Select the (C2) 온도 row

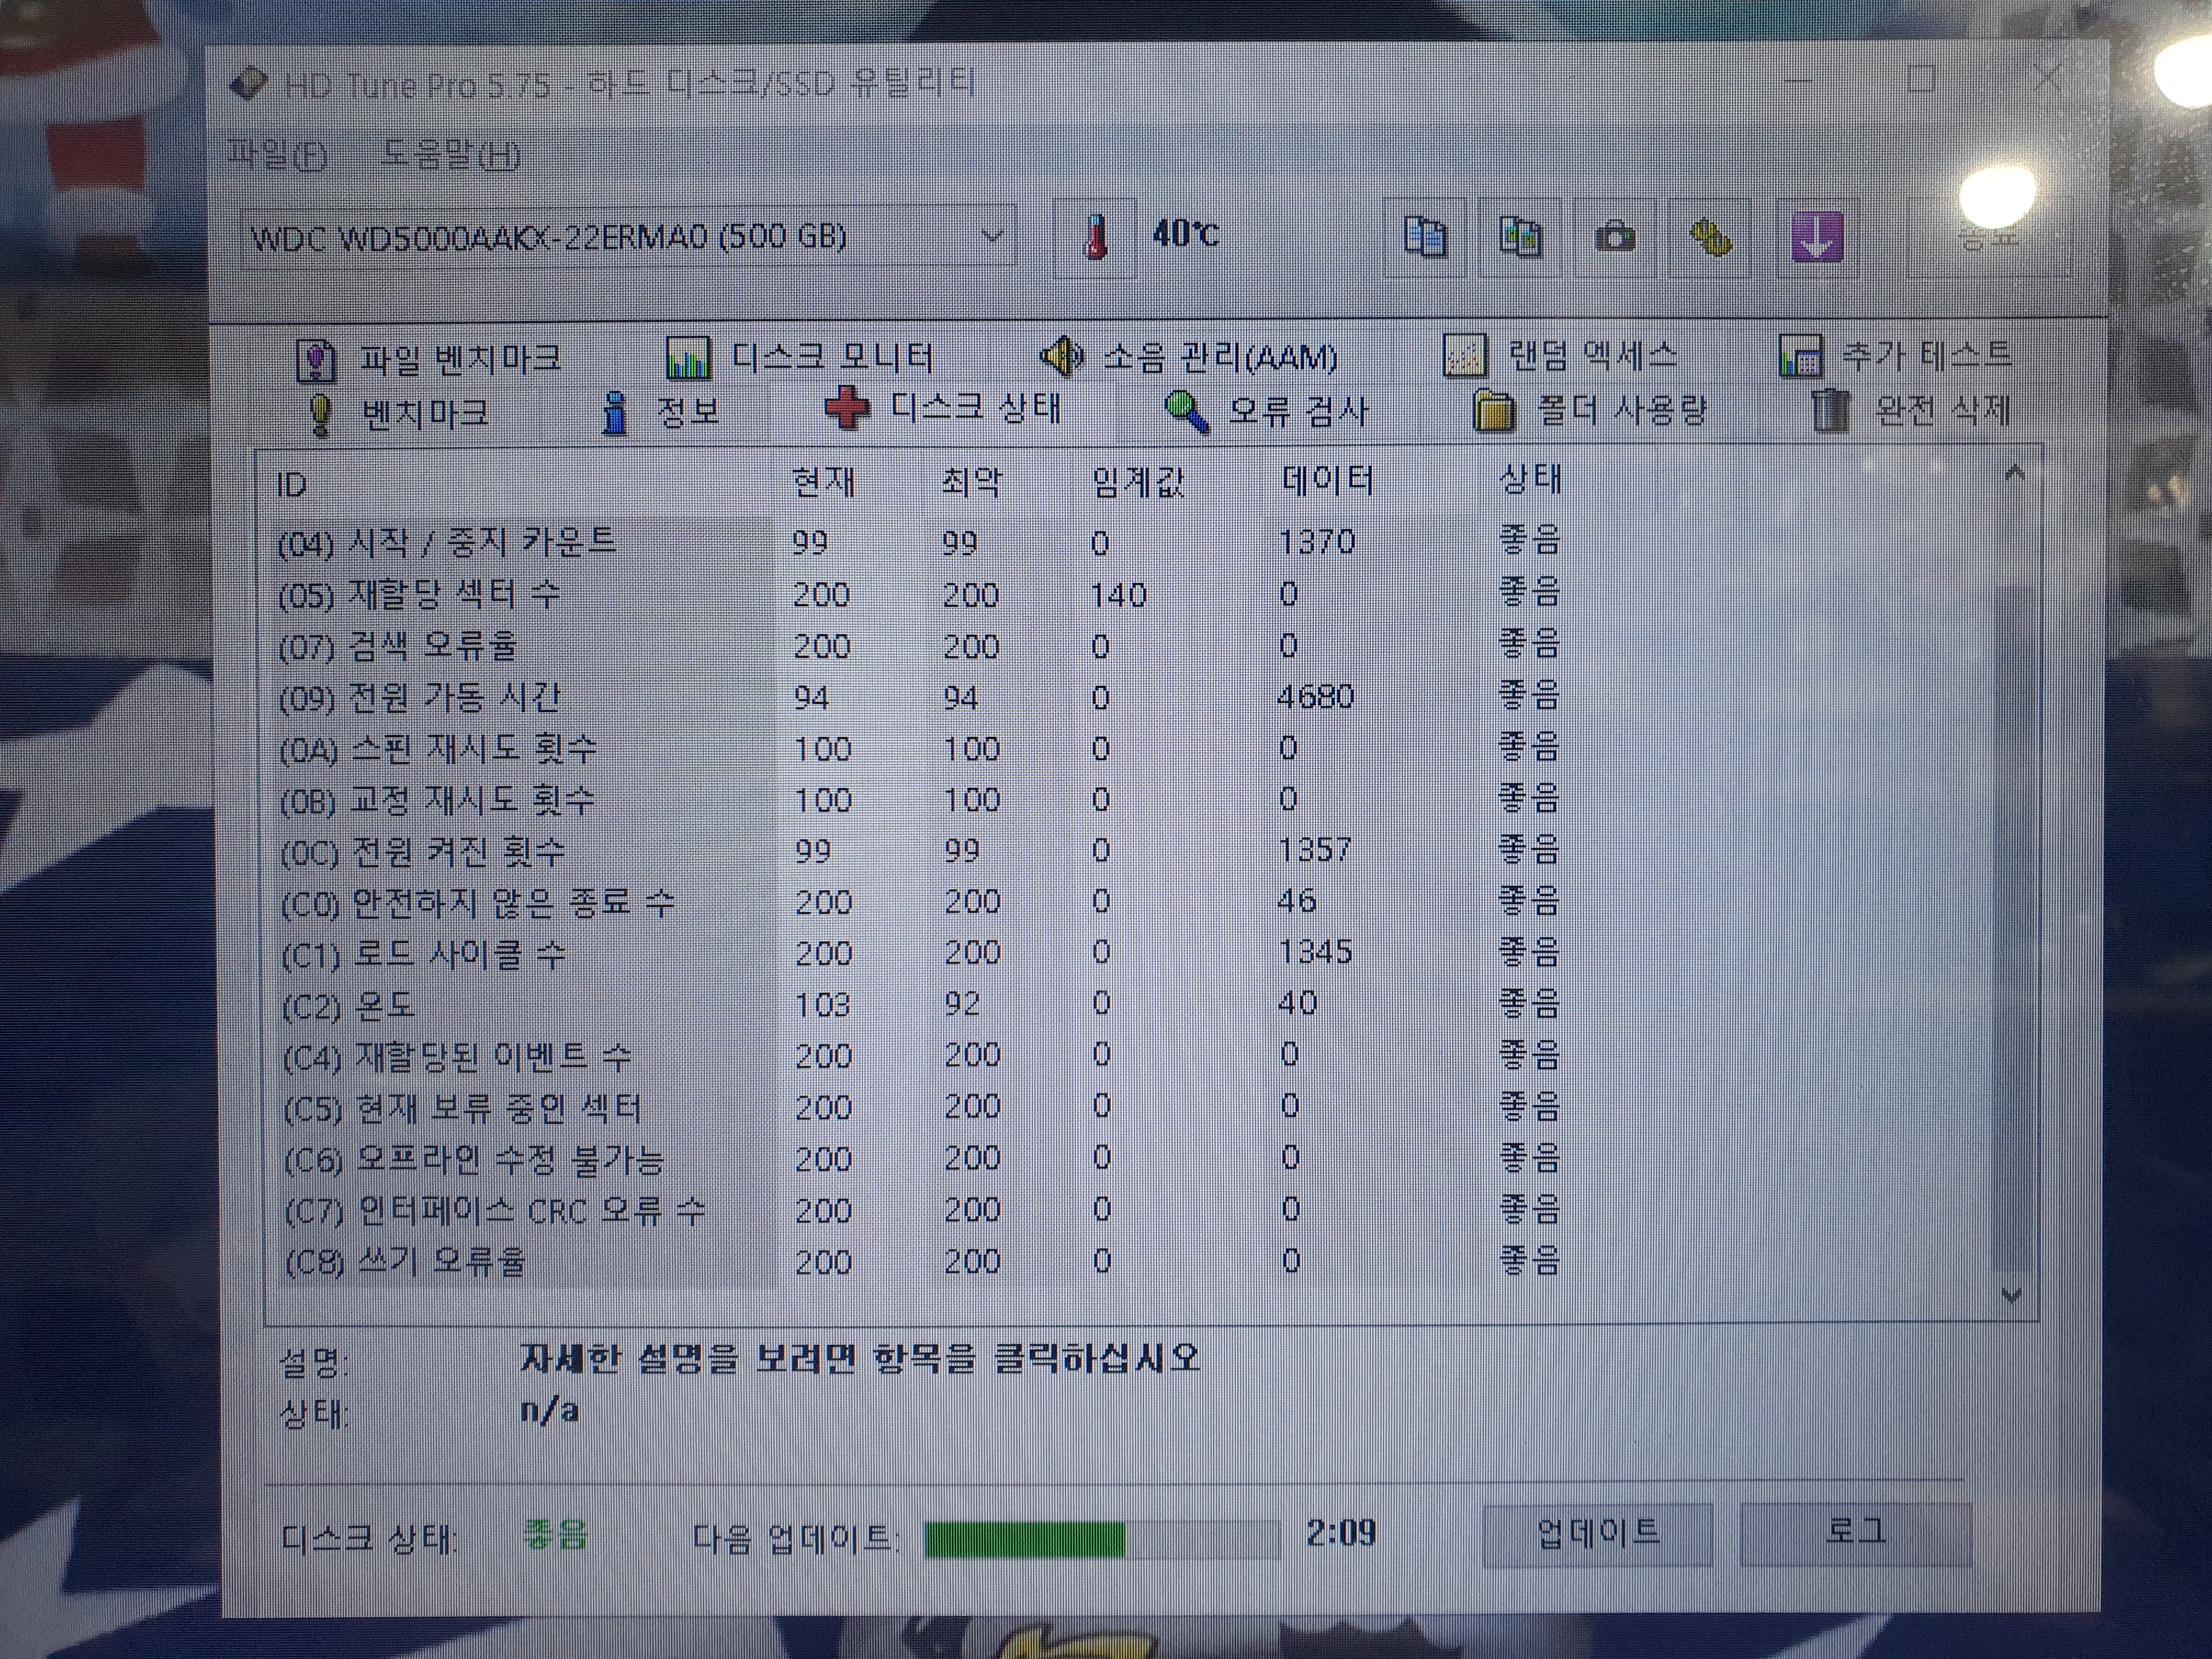(x=1130, y=1004)
